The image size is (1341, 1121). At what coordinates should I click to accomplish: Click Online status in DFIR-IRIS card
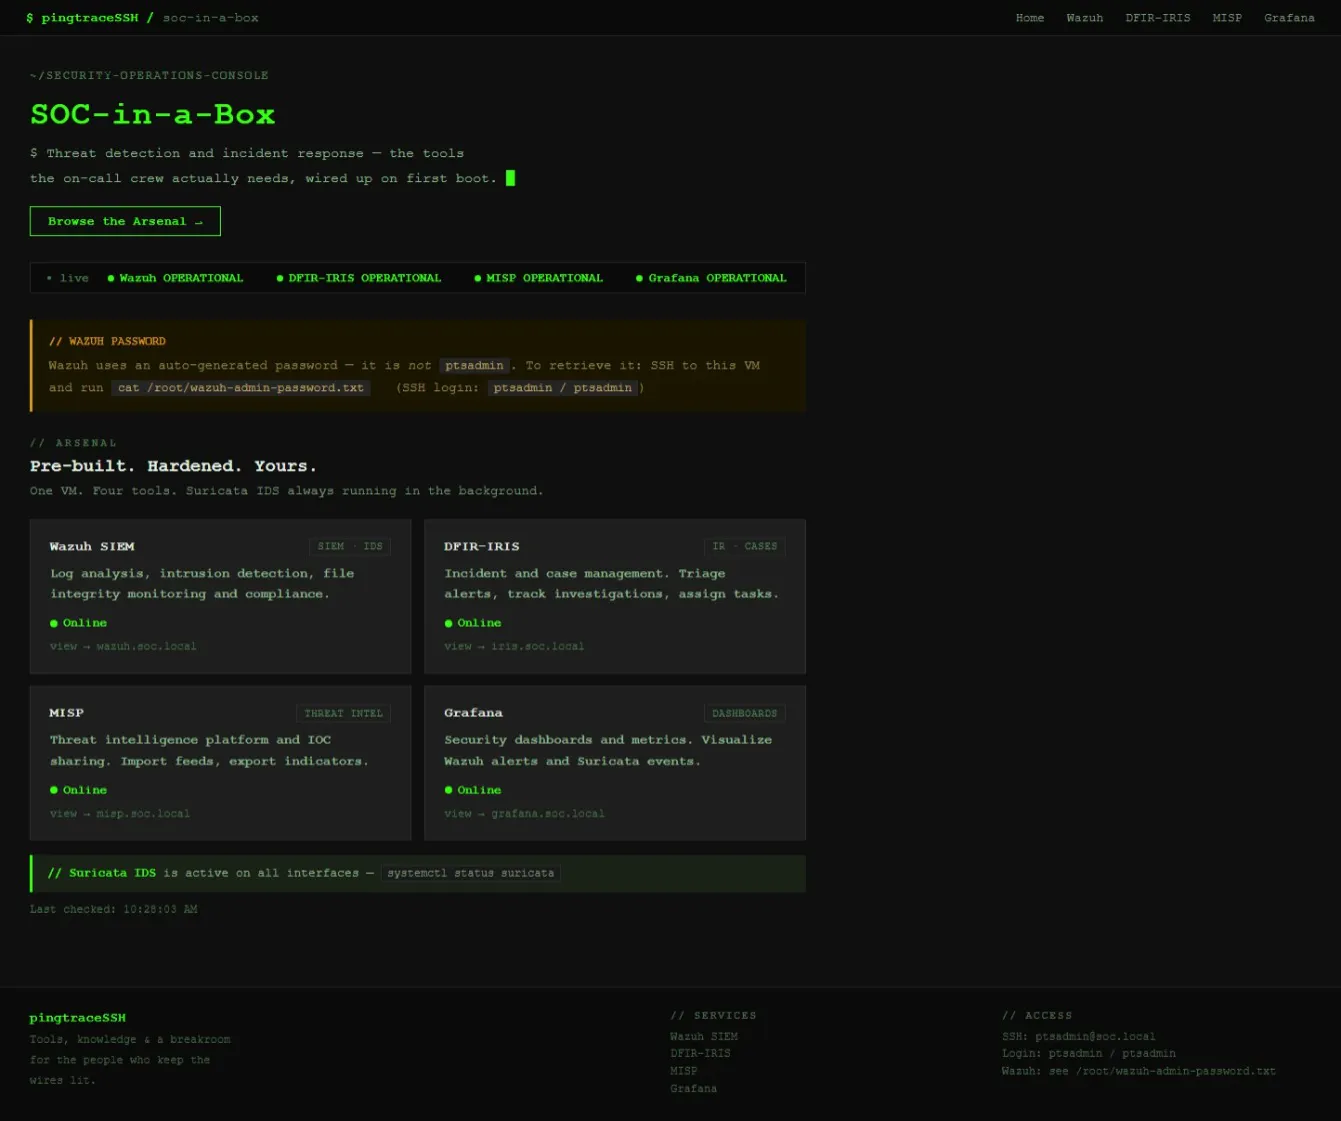473,623
